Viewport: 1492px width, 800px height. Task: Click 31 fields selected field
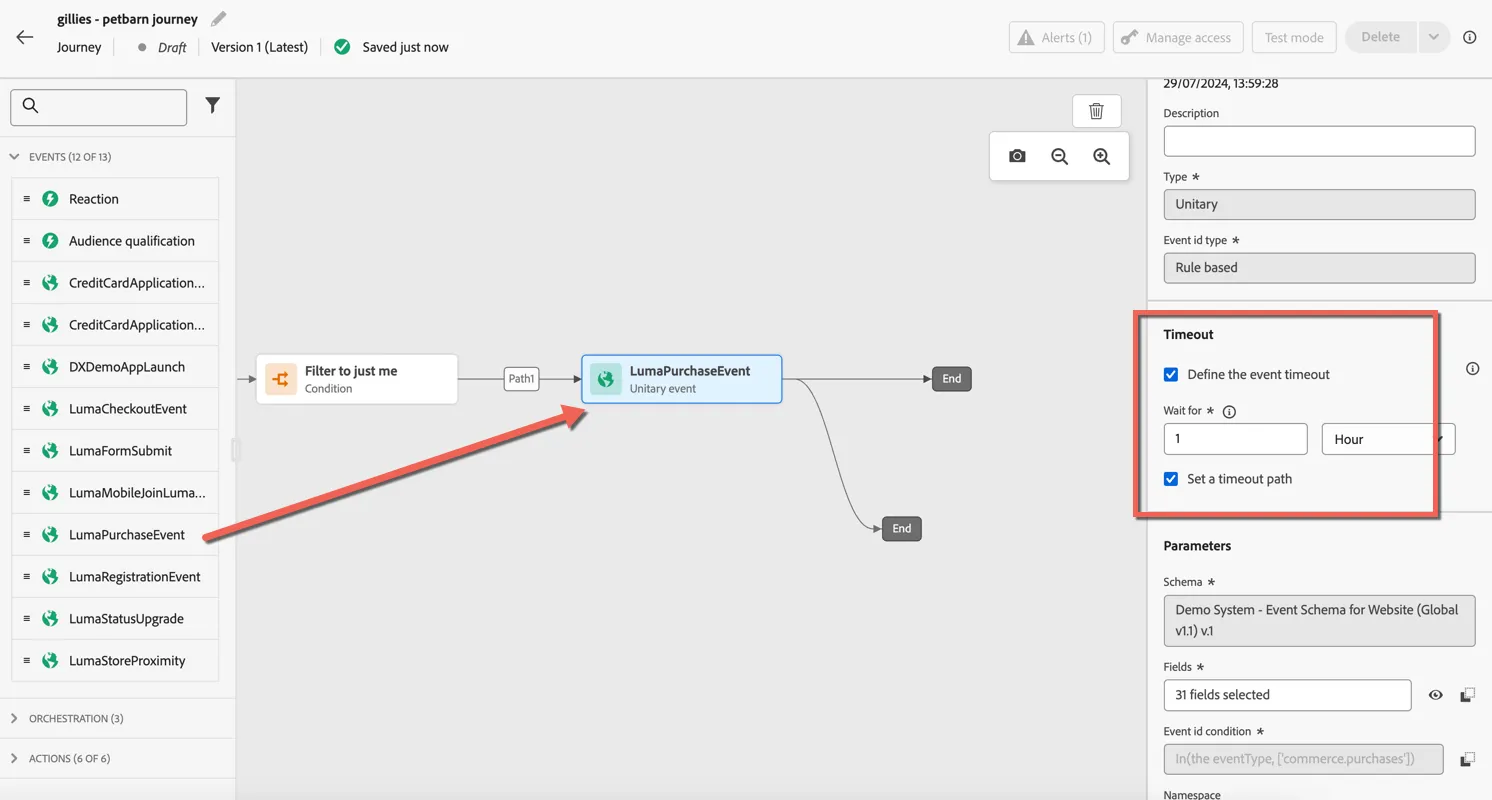[1287, 695]
